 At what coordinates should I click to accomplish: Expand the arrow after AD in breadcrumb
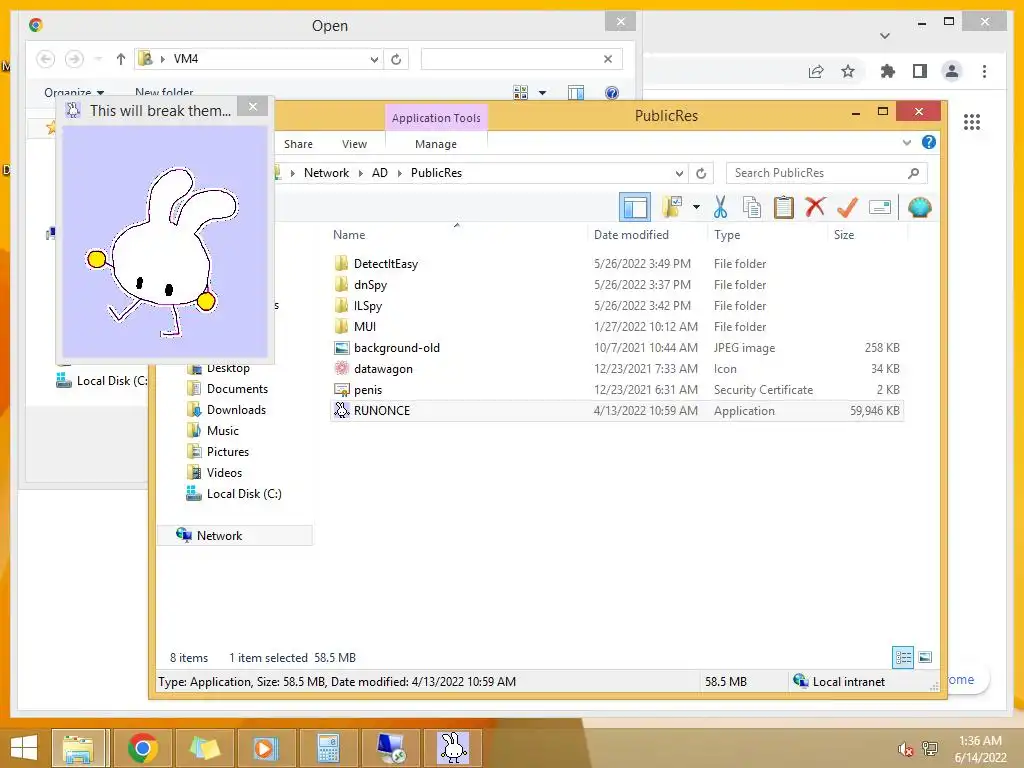(400, 173)
